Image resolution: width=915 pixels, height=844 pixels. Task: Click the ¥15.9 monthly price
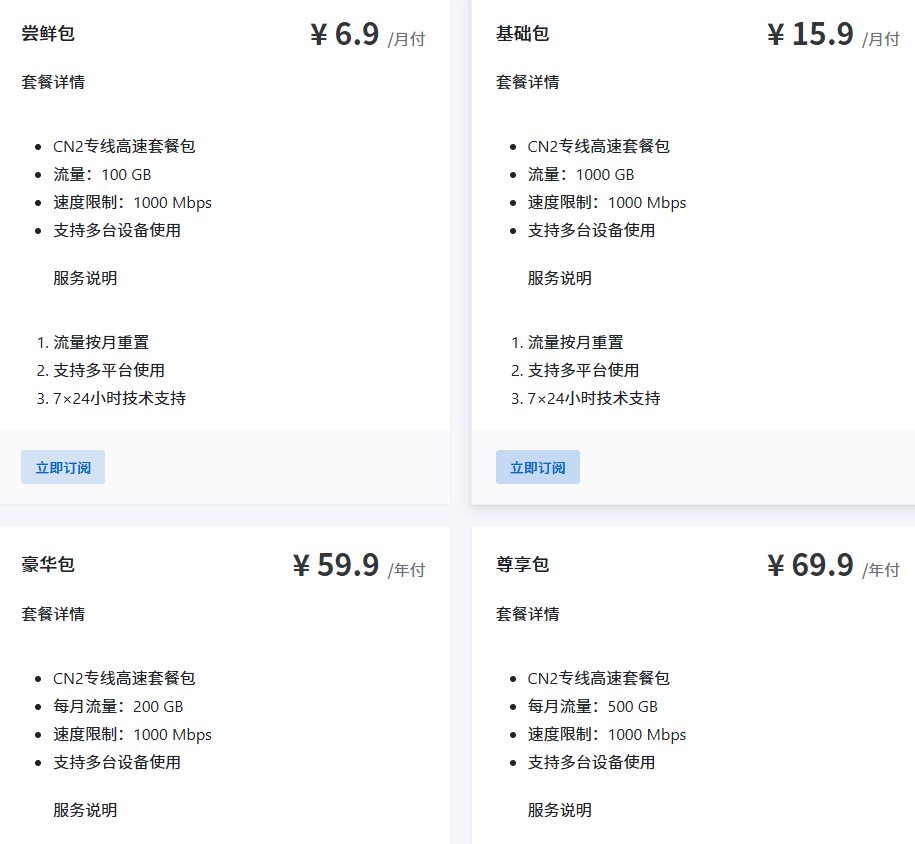(811, 35)
